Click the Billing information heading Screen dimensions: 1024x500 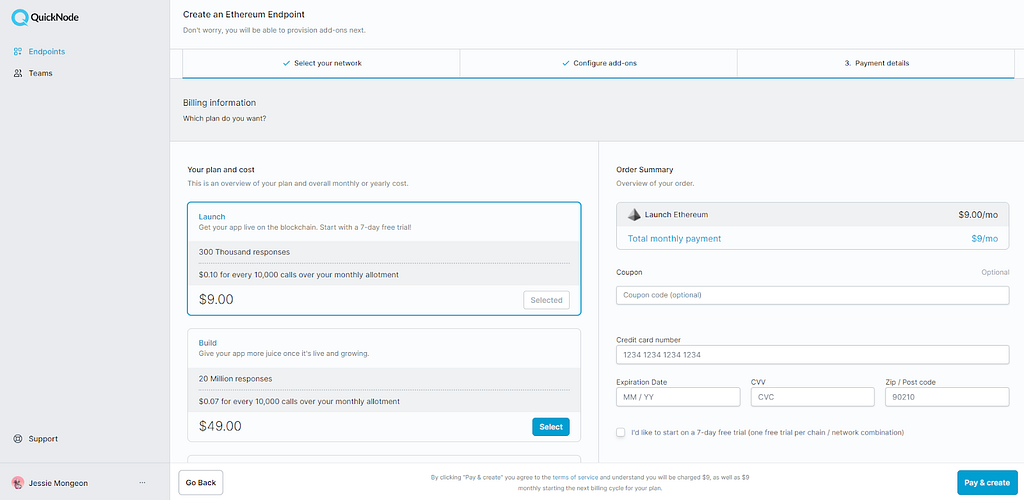(219, 103)
